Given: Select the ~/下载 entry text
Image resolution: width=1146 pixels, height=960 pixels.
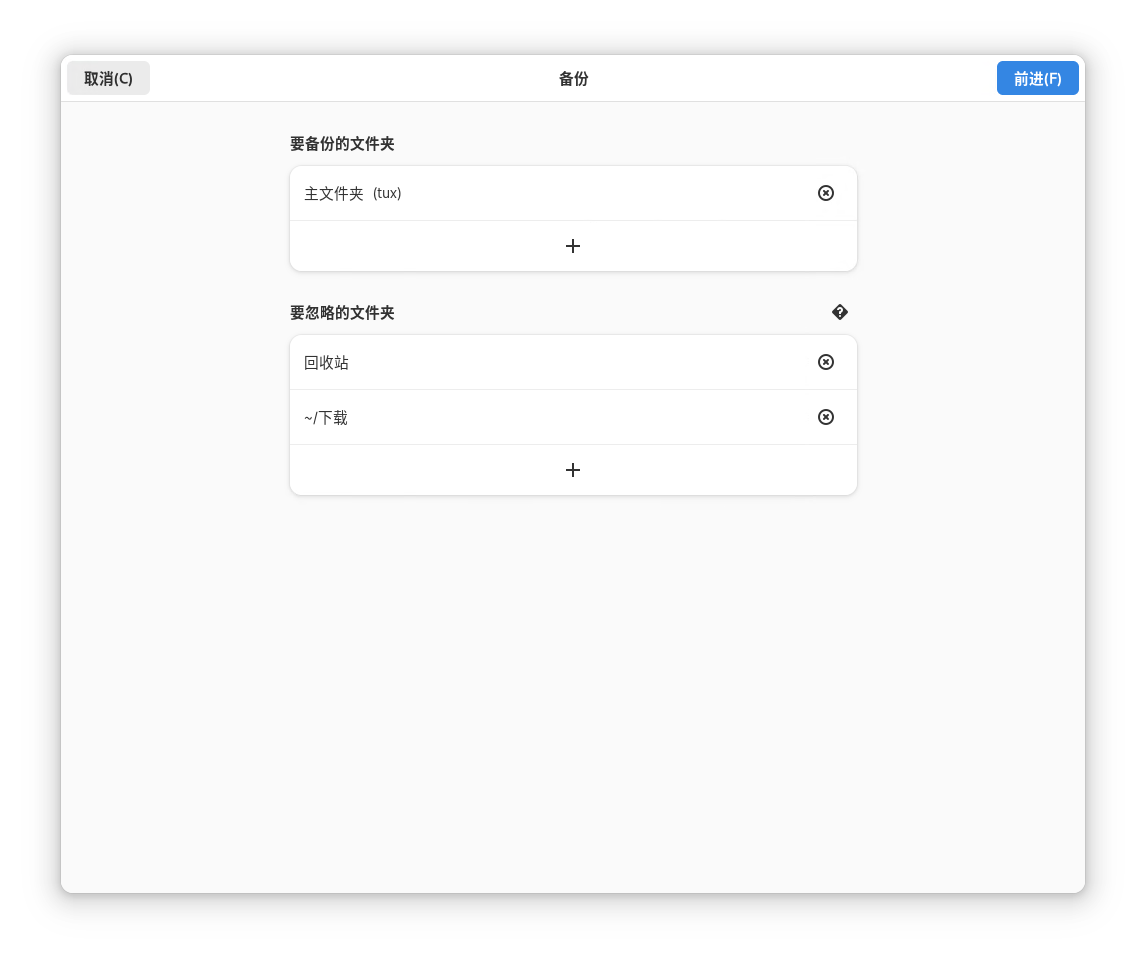Looking at the screenshot, I should (326, 418).
